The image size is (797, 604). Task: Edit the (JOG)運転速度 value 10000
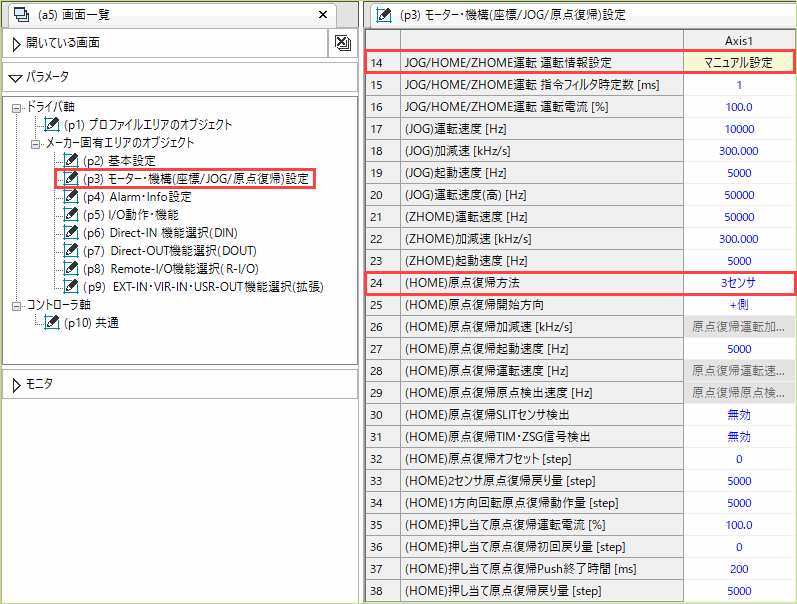(x=739, y=129)
